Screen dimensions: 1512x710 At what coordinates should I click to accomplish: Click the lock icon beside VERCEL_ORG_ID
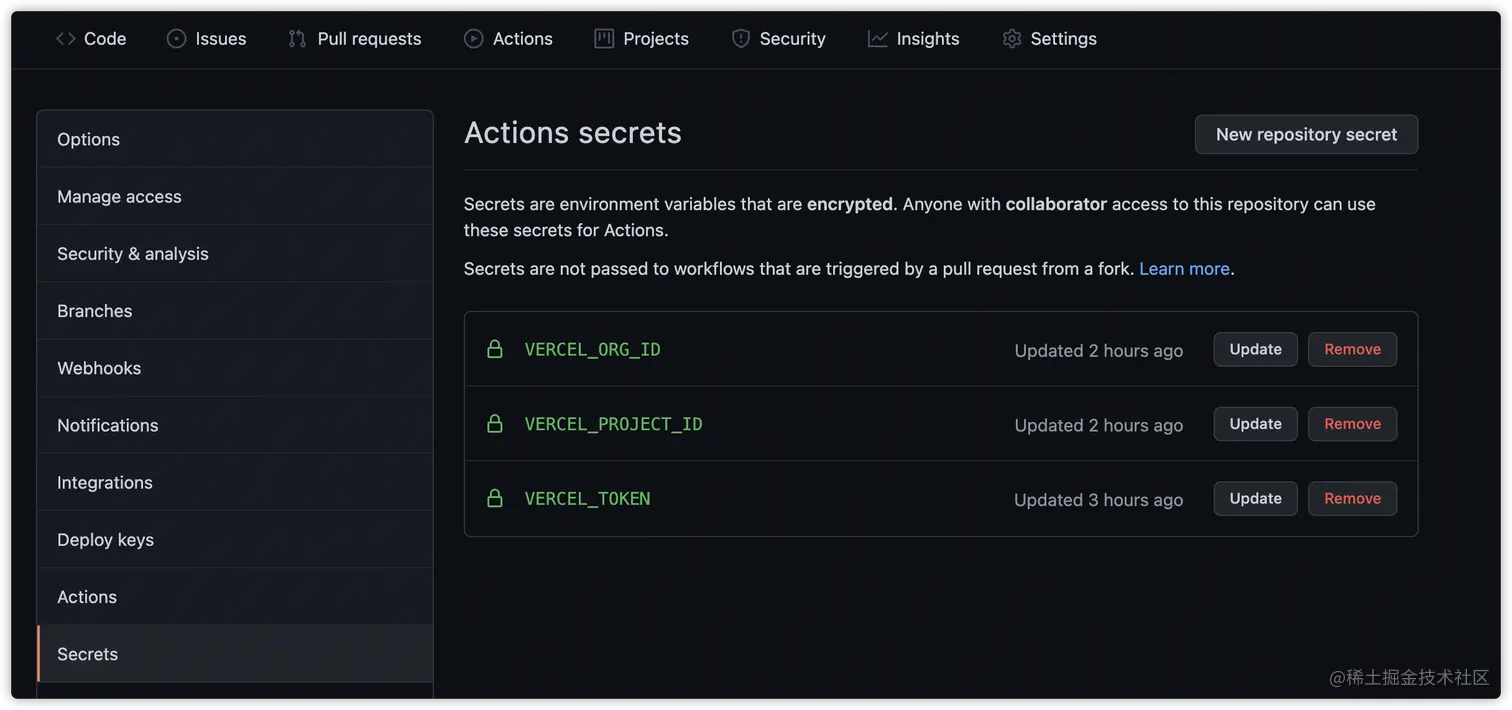[x=494, y=348]
